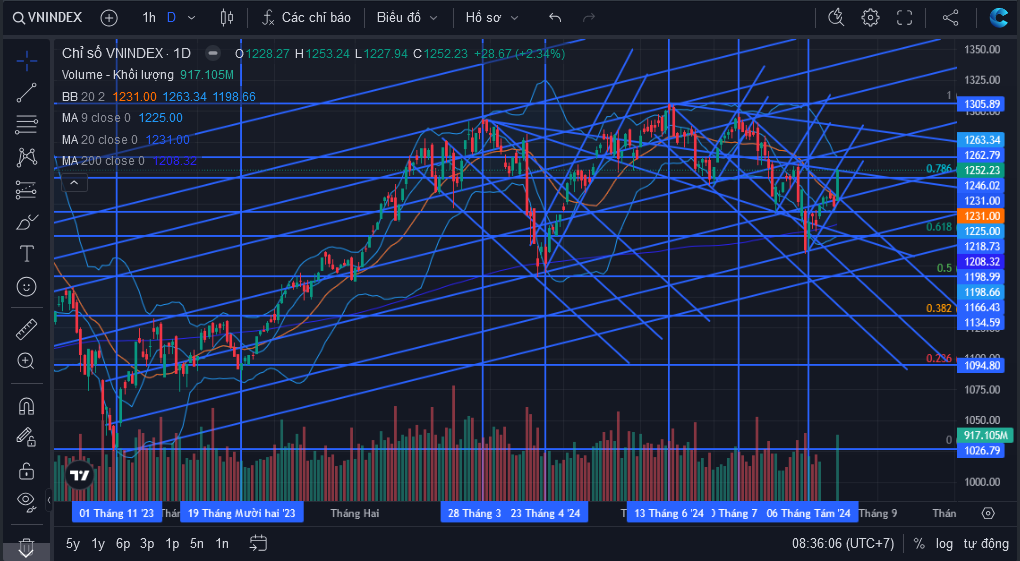Set range to 5n
Image resolution: width=1020 pixels, height=561 pixels.
pyautogui.click(x=197, y=543)
